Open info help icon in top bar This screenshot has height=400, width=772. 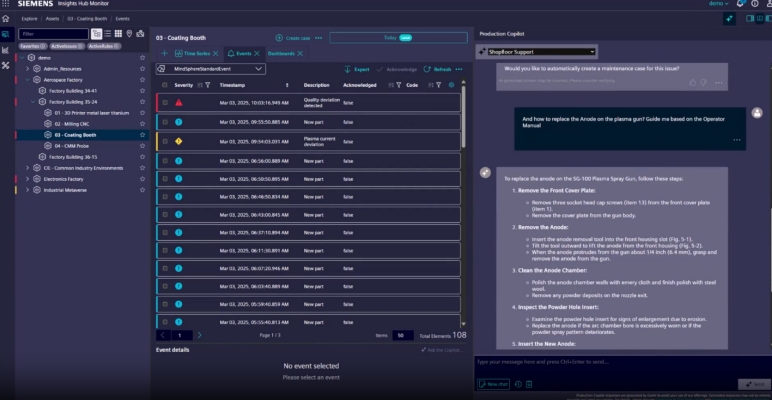755,3
